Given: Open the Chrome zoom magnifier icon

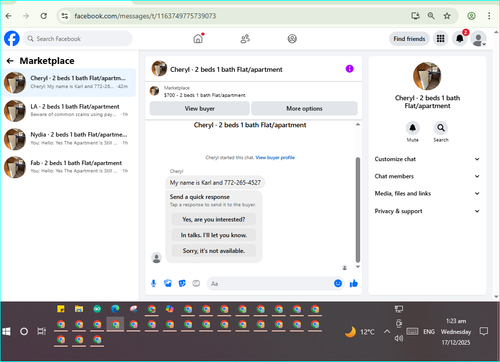Looking at the screenshot, I should 431,16.
